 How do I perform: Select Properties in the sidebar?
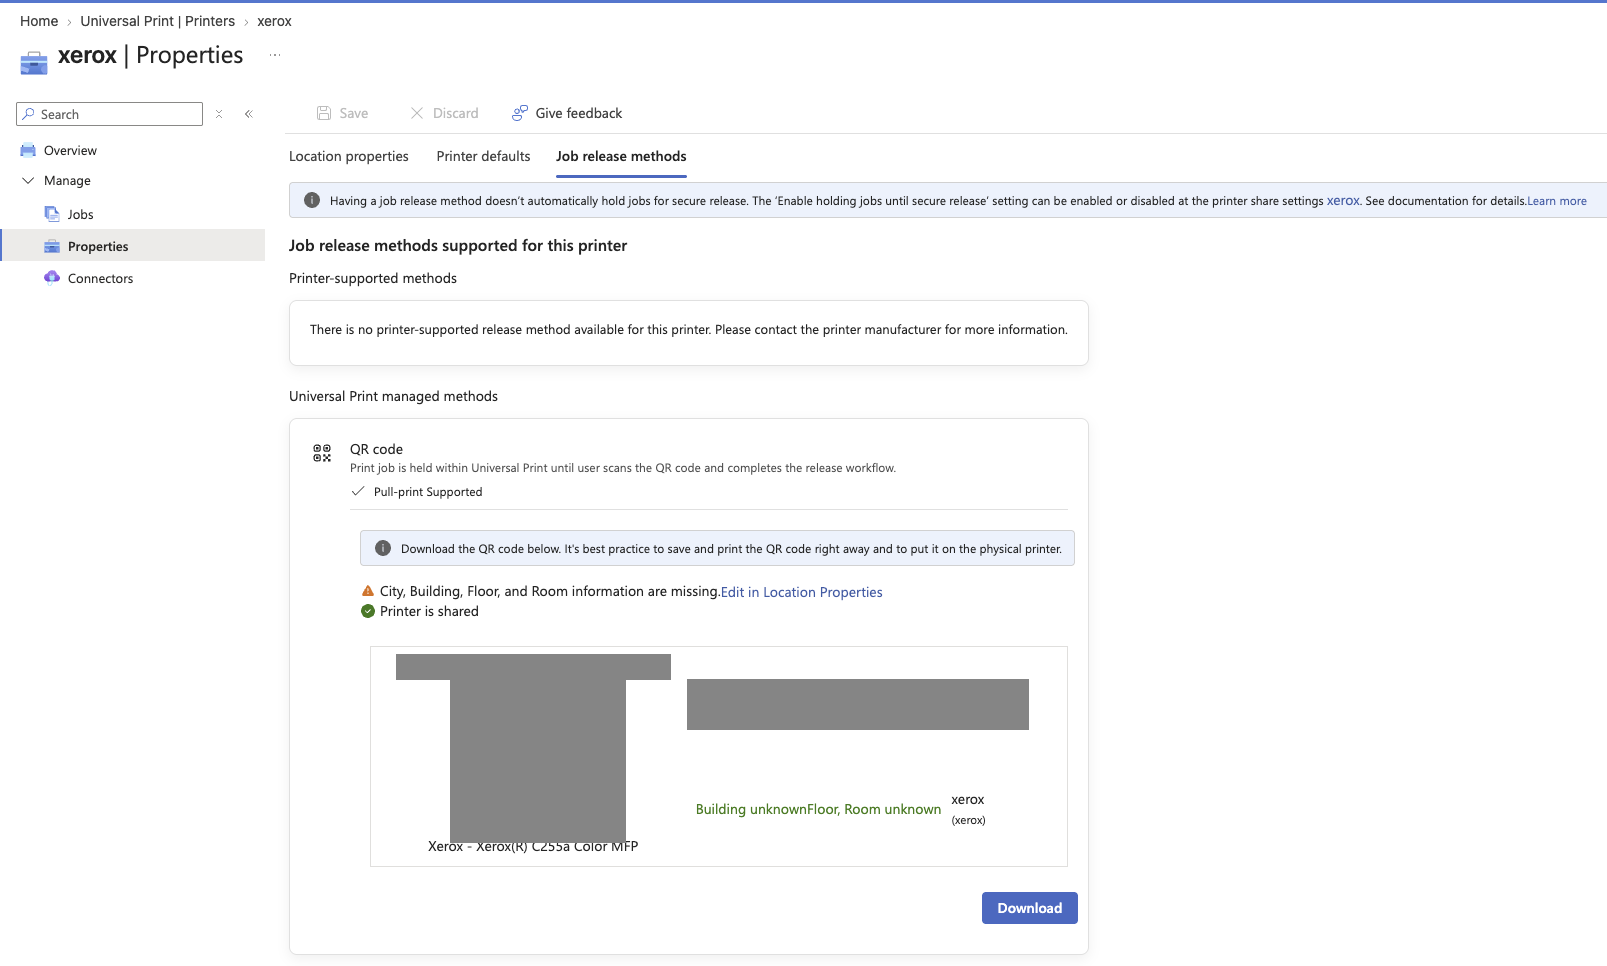click(x=132, y=246)
